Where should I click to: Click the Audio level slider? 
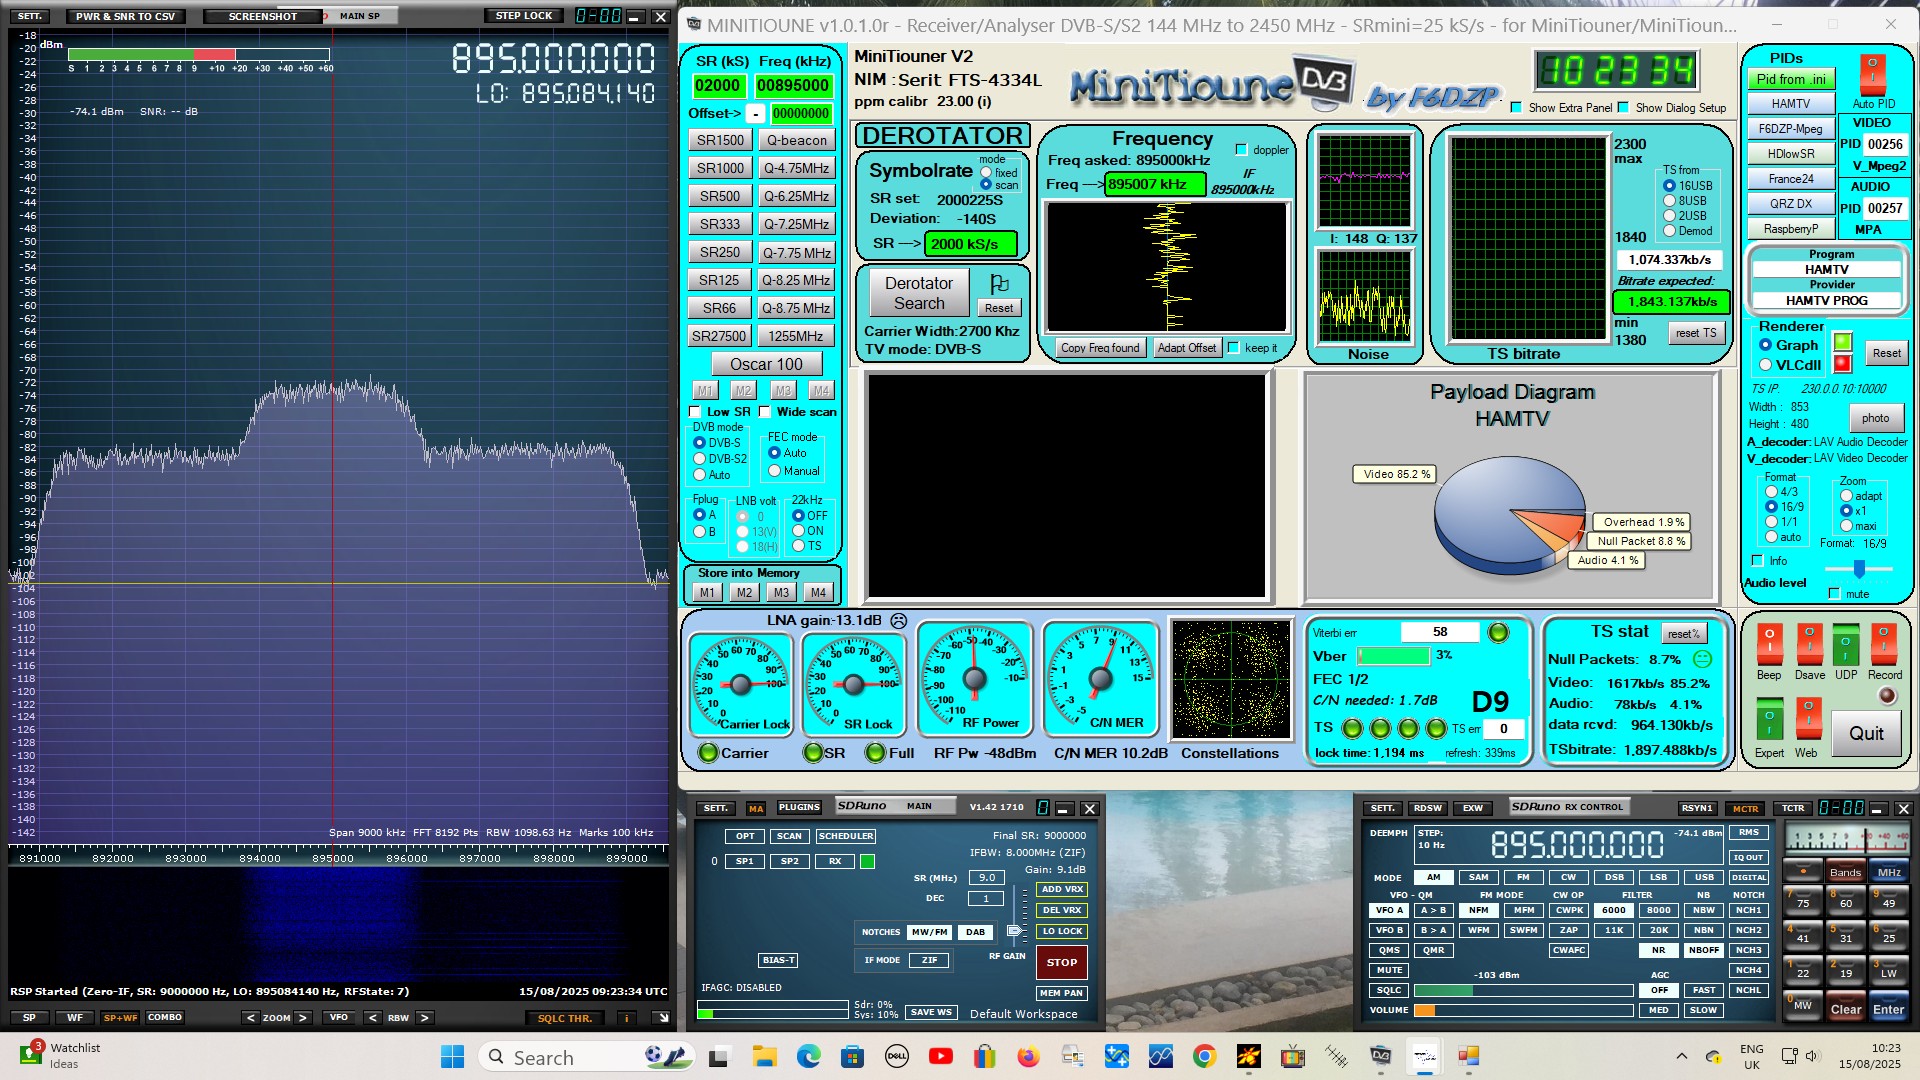(x=1858, y=569)
